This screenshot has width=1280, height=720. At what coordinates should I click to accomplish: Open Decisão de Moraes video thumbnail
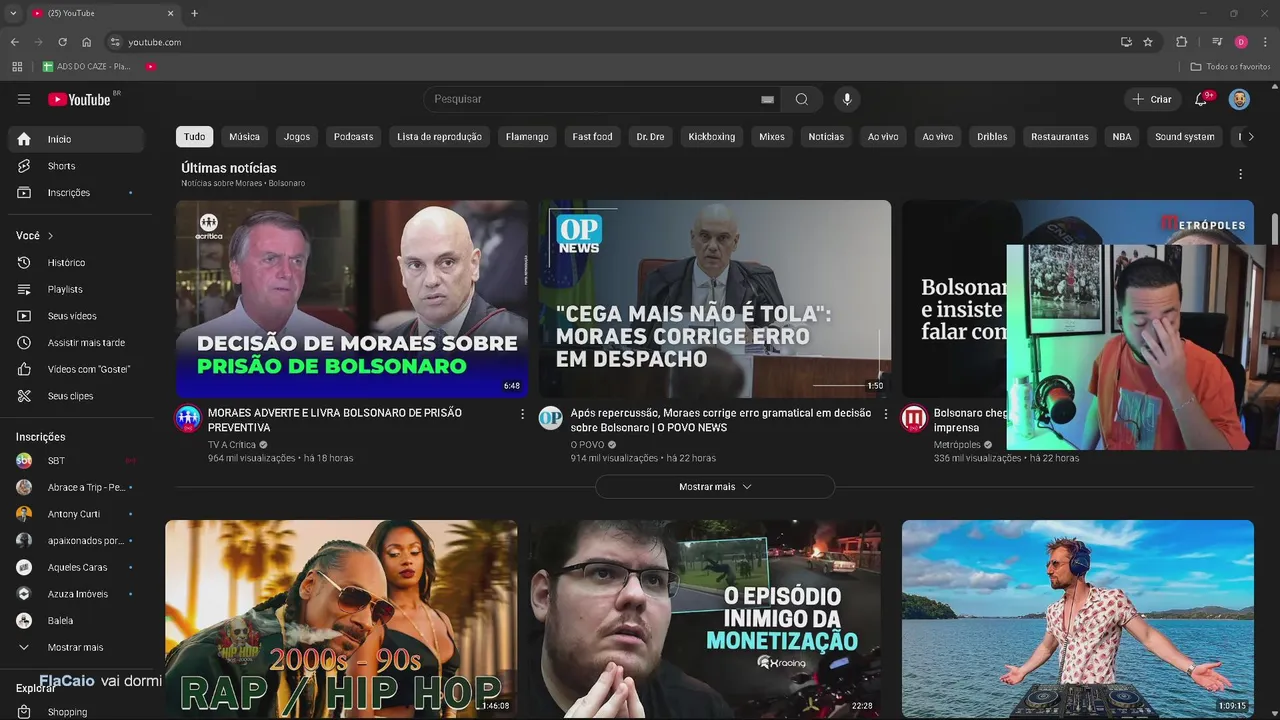pyautogui.click(x=352, y=299)
